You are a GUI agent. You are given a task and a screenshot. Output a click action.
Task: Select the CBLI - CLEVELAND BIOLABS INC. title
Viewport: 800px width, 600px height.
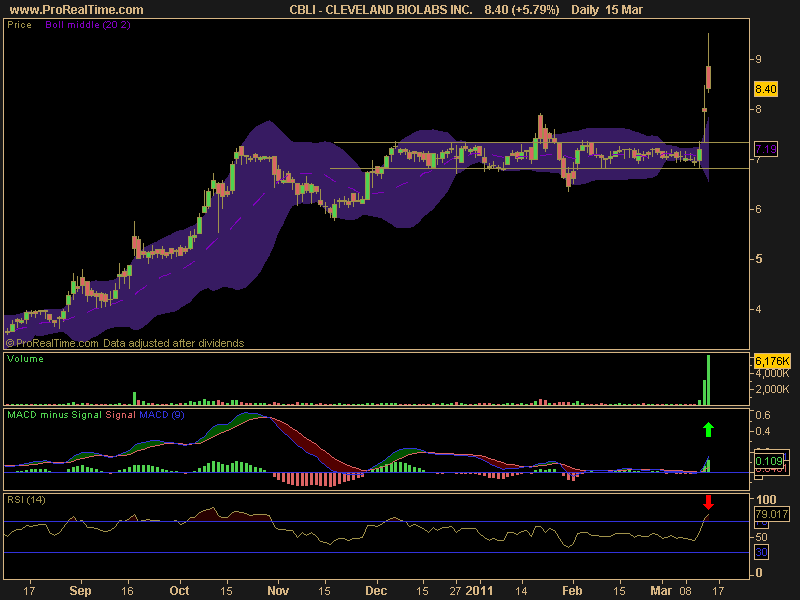381,10
